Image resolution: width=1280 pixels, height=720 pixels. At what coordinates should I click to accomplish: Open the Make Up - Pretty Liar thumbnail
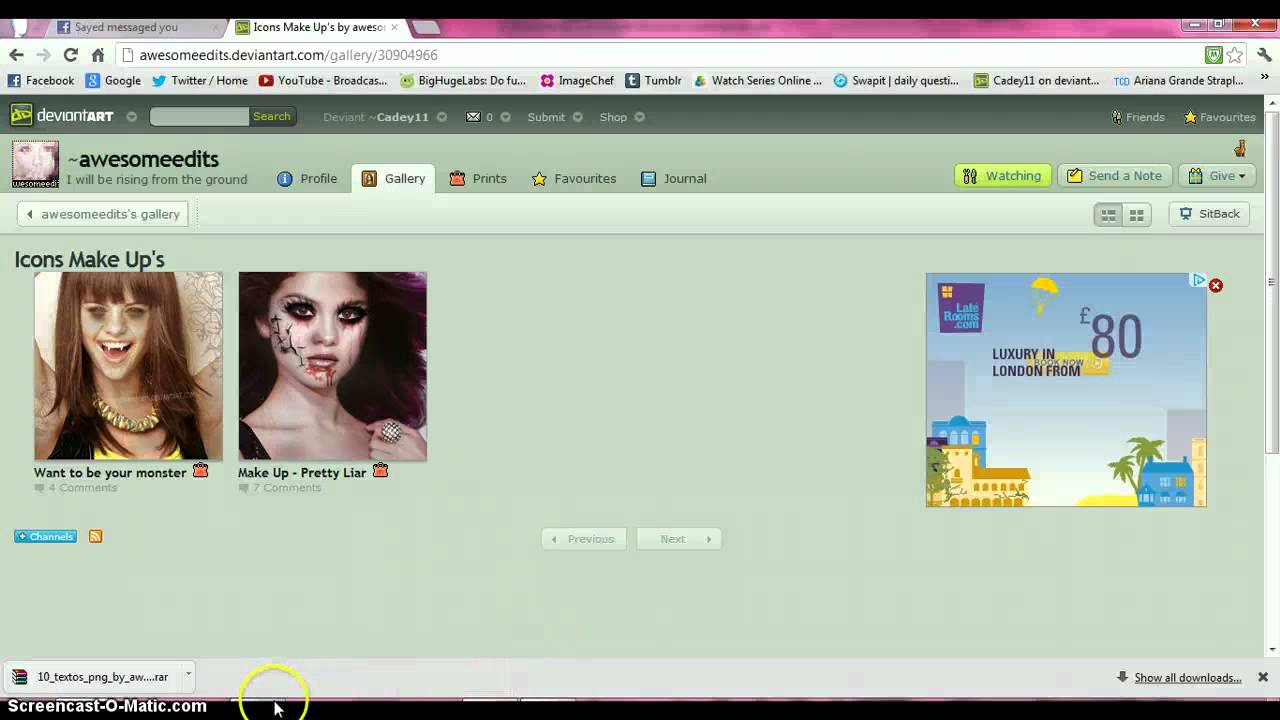(x=333, y=366)
